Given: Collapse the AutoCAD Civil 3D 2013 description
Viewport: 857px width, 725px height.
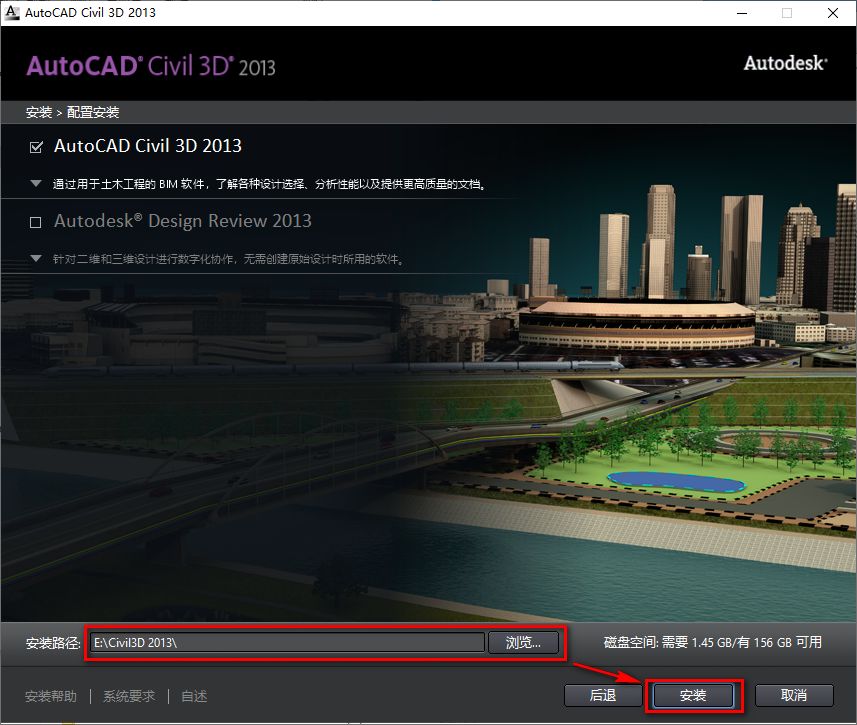Looking at the screenshot, I should coord(33,183).
